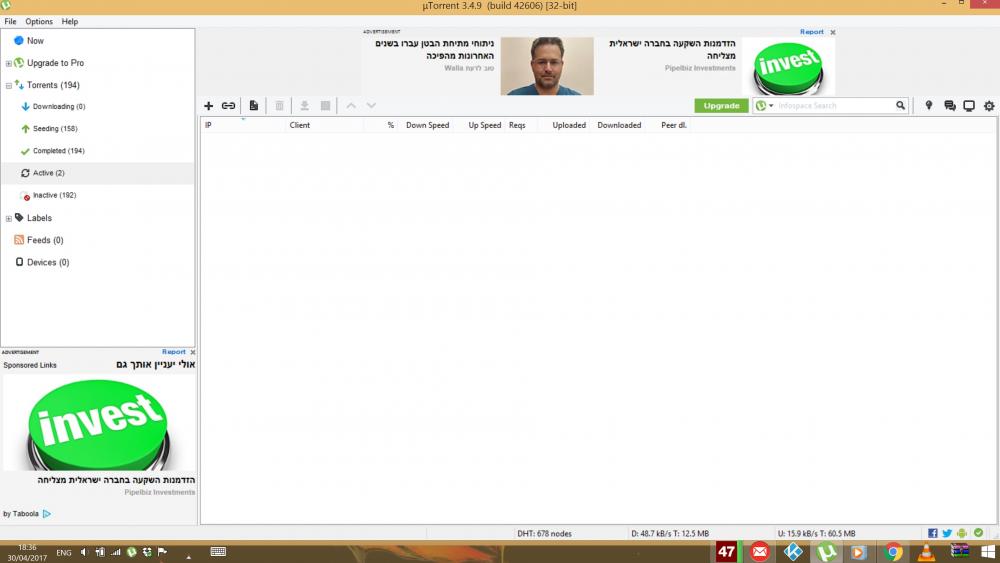Viewport: 1000px width, 563px height.
Task: Click the bundles pin icon in toolbar
Action: coord(928,106)
